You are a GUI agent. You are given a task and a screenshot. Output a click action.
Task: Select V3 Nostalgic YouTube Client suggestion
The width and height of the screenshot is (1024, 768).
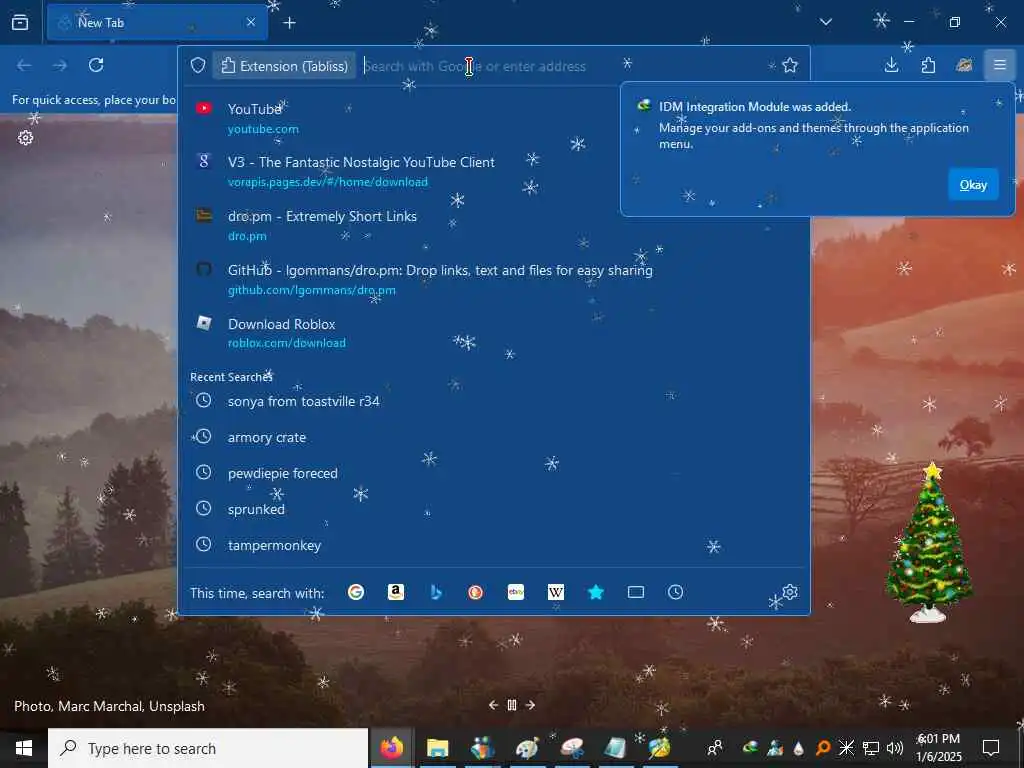tap(494, 171)
